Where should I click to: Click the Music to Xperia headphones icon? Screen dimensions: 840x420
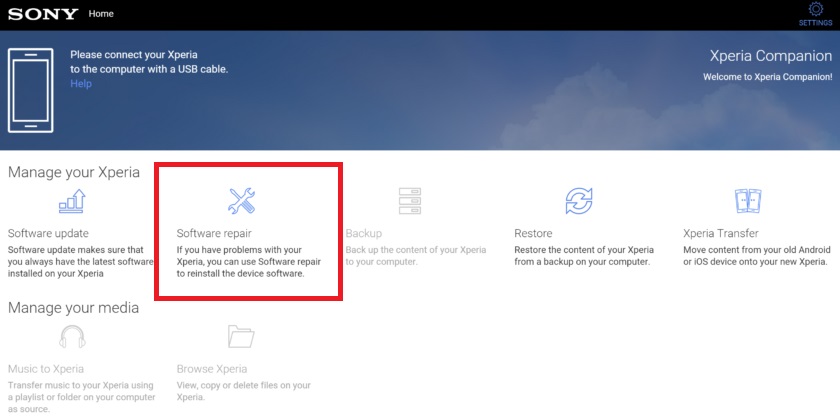coord(72,337)
